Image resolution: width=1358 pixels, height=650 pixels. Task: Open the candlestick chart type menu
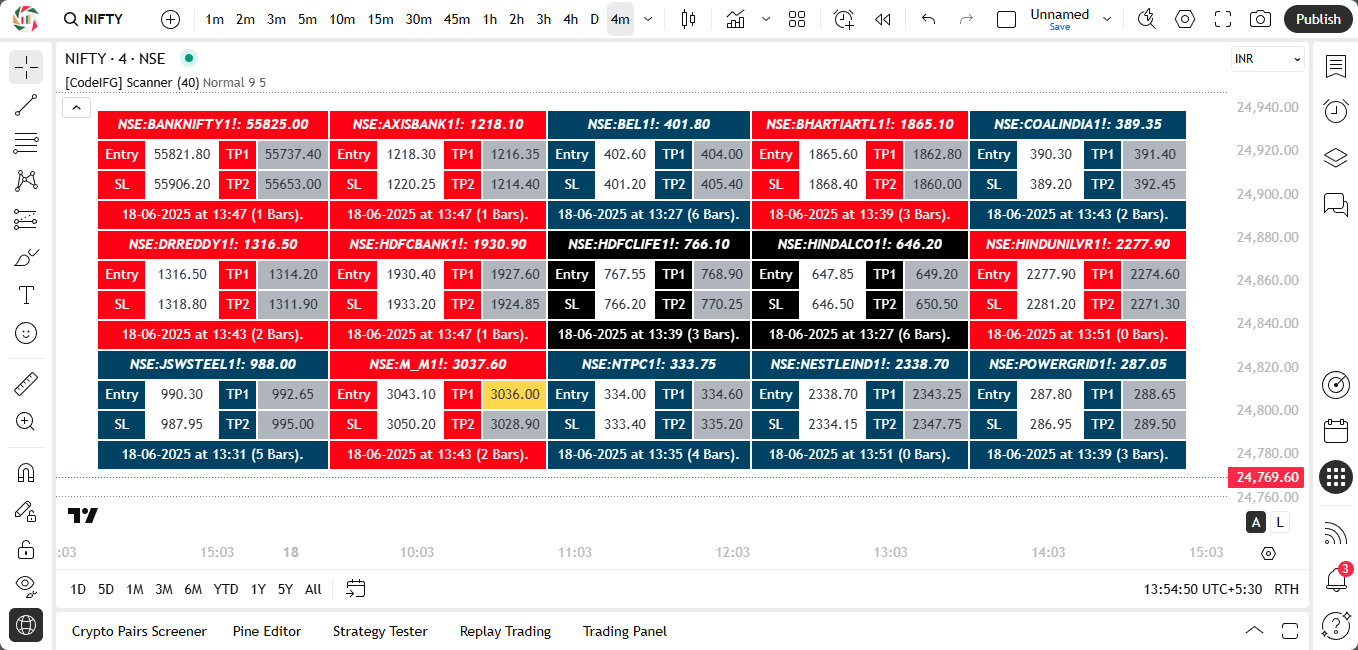pyautogui.click(x=687, y=19)
